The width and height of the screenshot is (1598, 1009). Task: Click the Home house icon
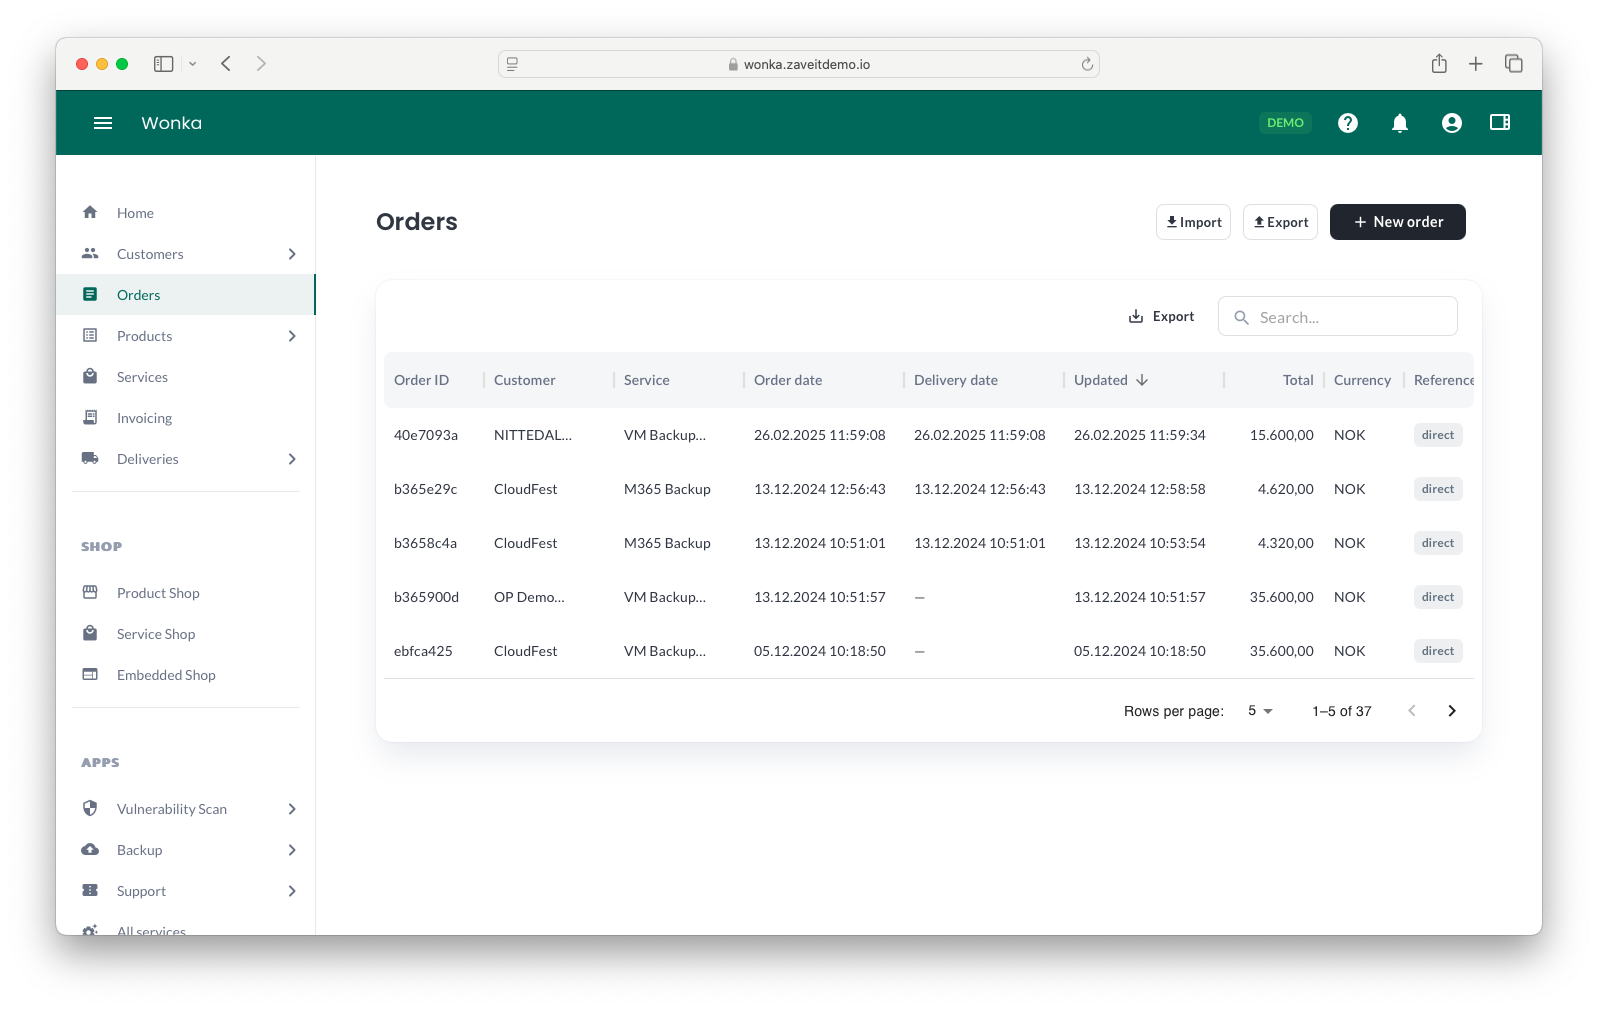(x=90, y=212)
